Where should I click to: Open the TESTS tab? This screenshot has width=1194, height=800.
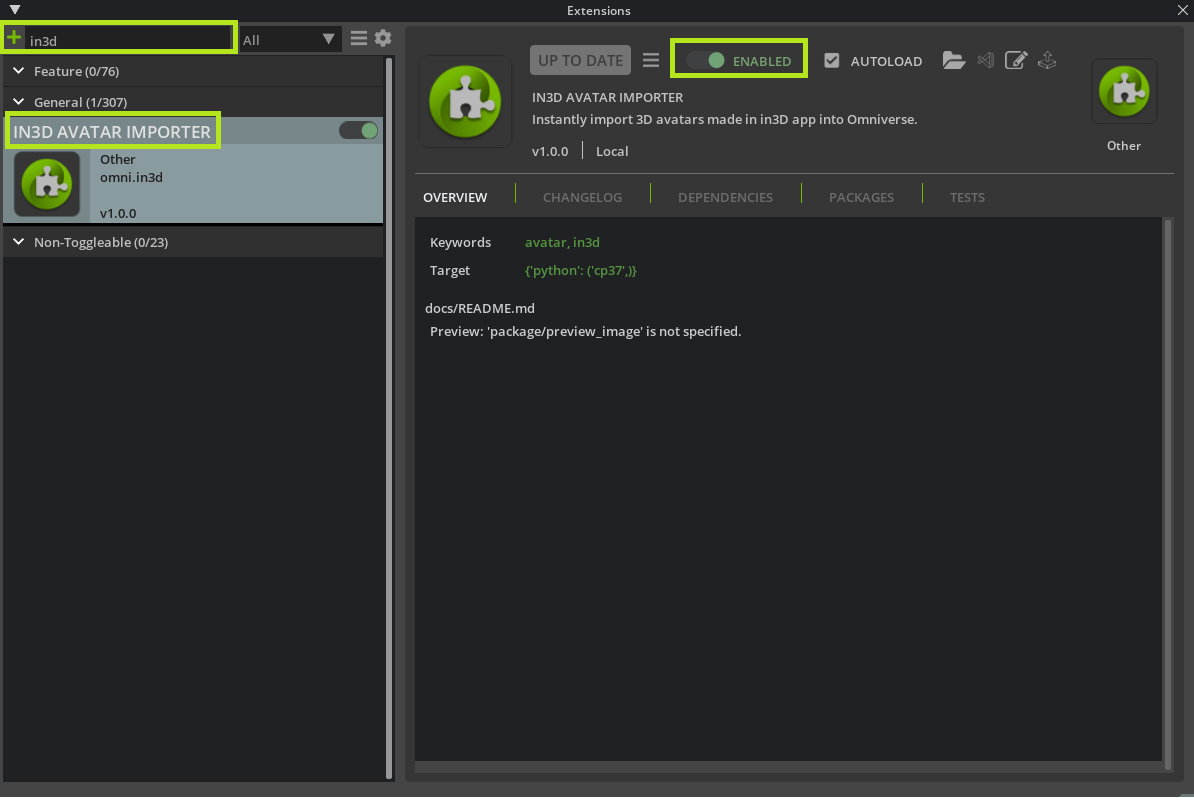967,197
